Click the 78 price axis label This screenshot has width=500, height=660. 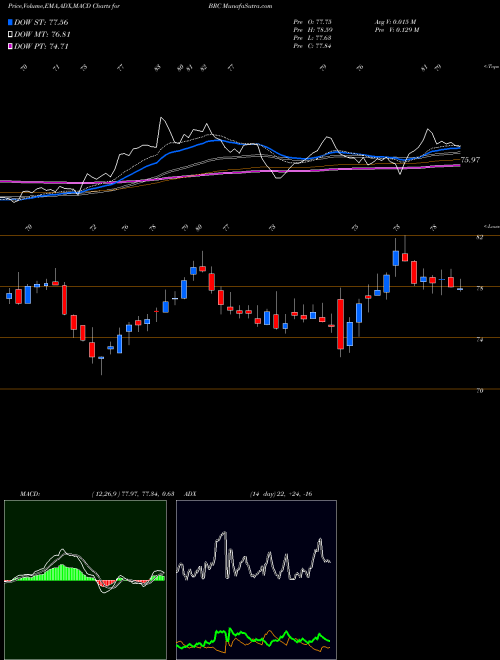pos(479,289)
